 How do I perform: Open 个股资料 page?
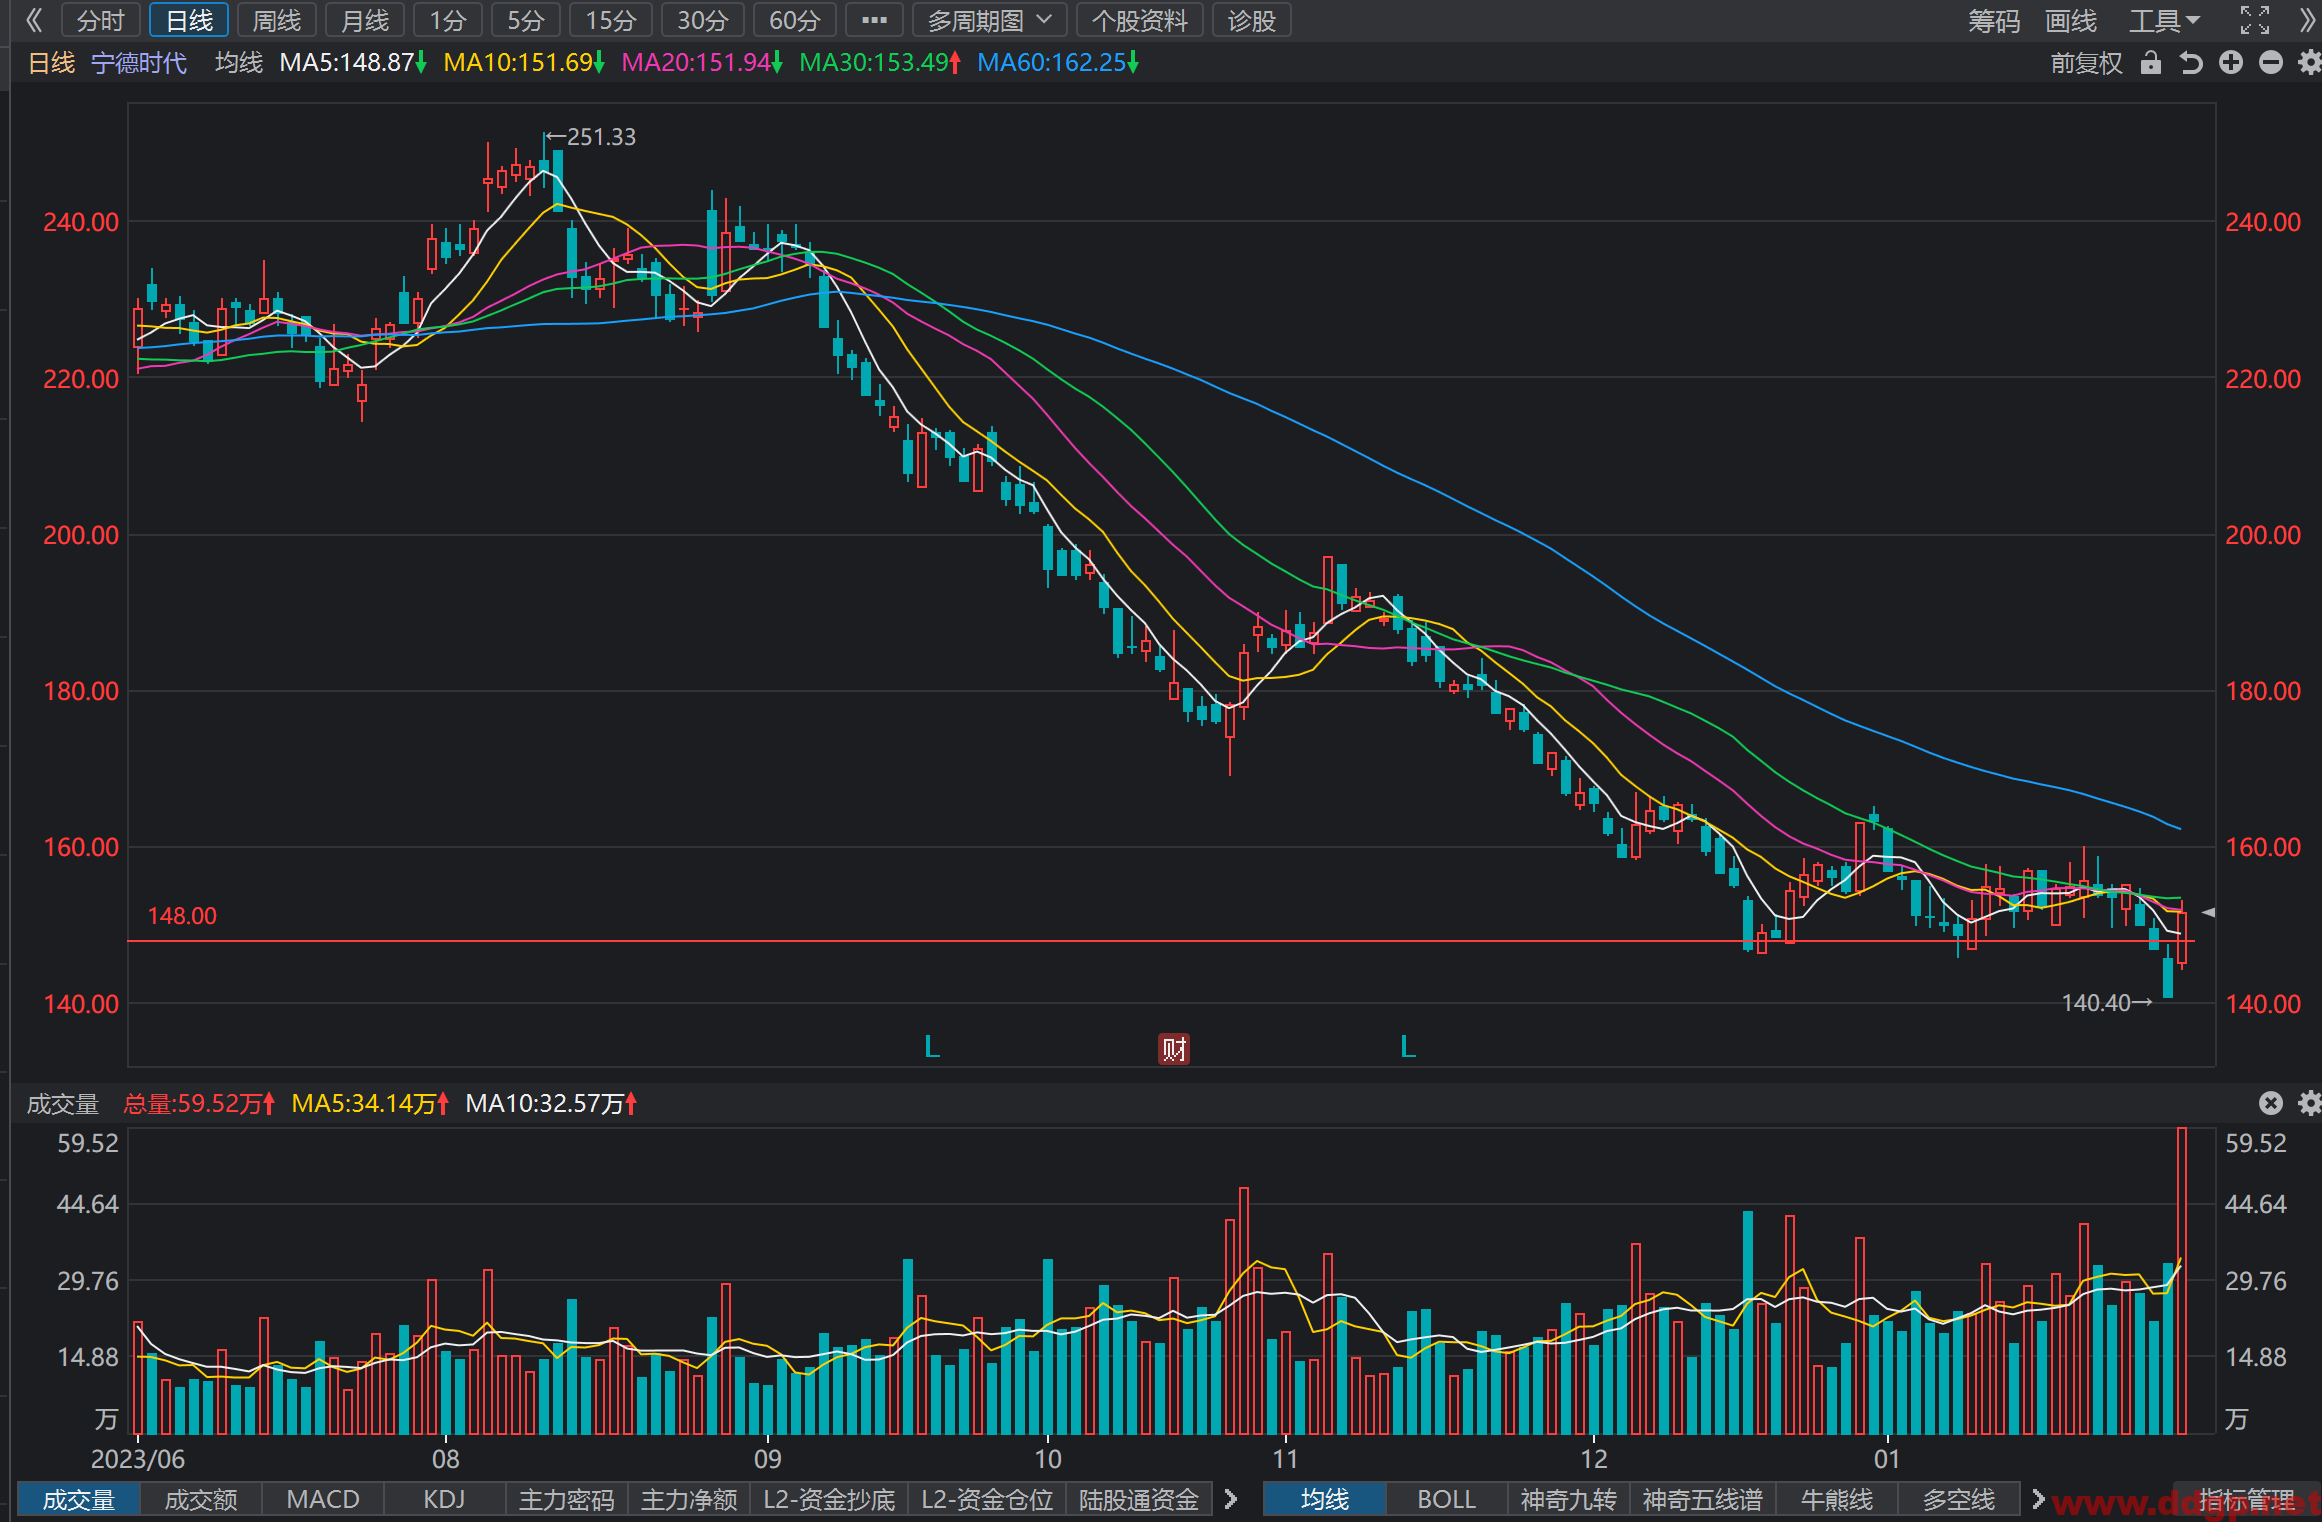(x=1140, y=20)
